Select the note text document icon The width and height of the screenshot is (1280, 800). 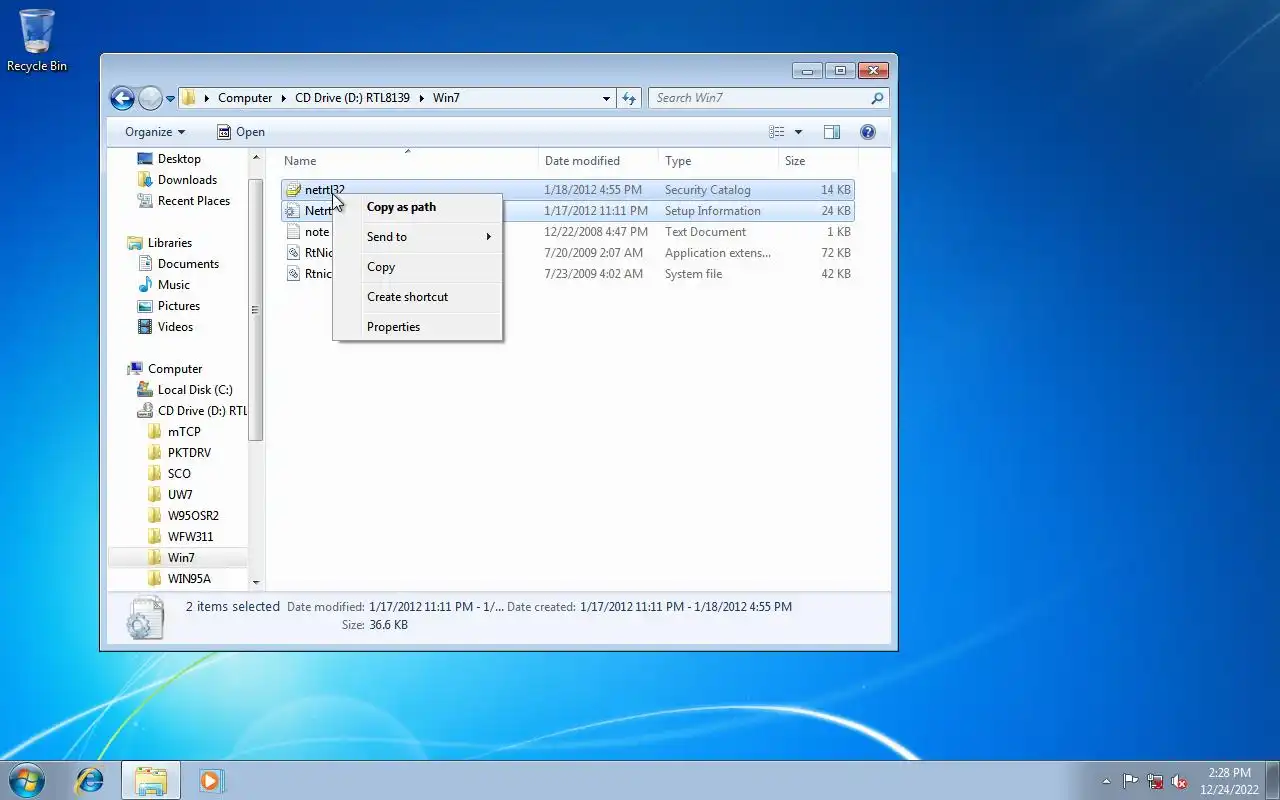coord(292,232)
